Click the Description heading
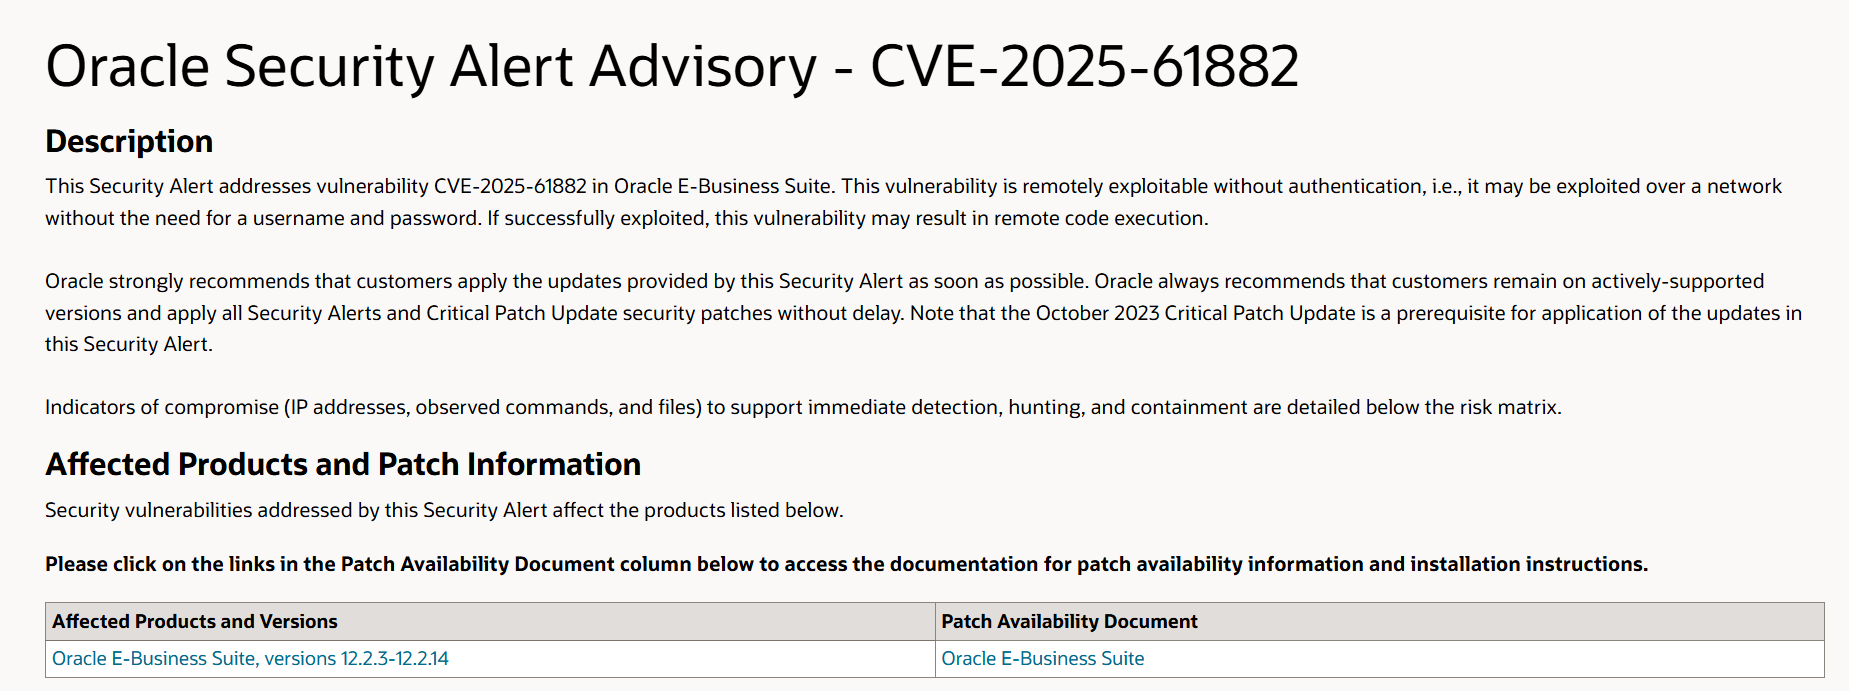The image size is (1849, 691). coord(129,141)
